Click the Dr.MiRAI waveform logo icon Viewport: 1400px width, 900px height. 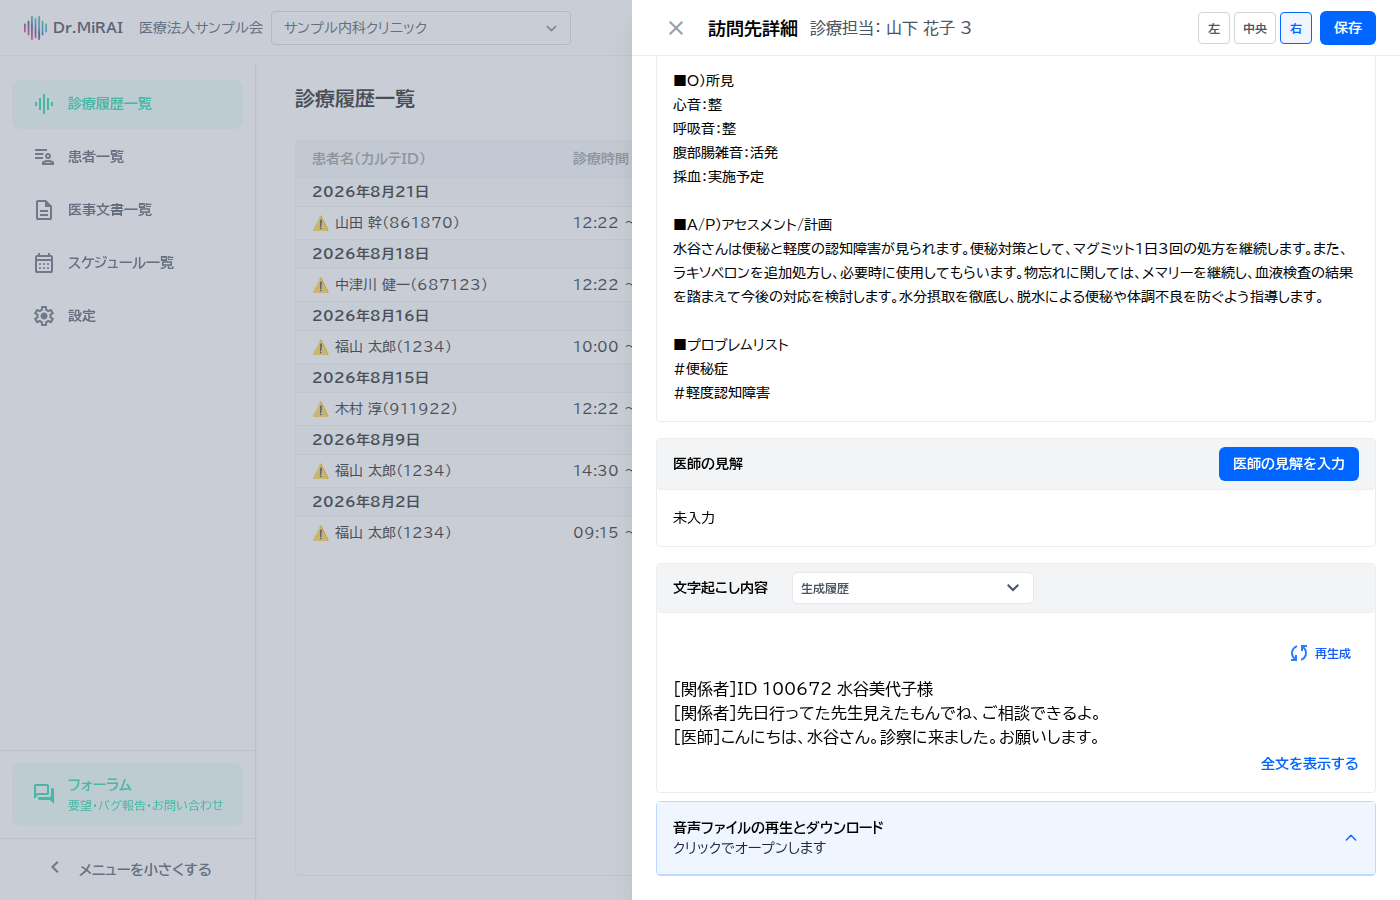tap(35, 28)
